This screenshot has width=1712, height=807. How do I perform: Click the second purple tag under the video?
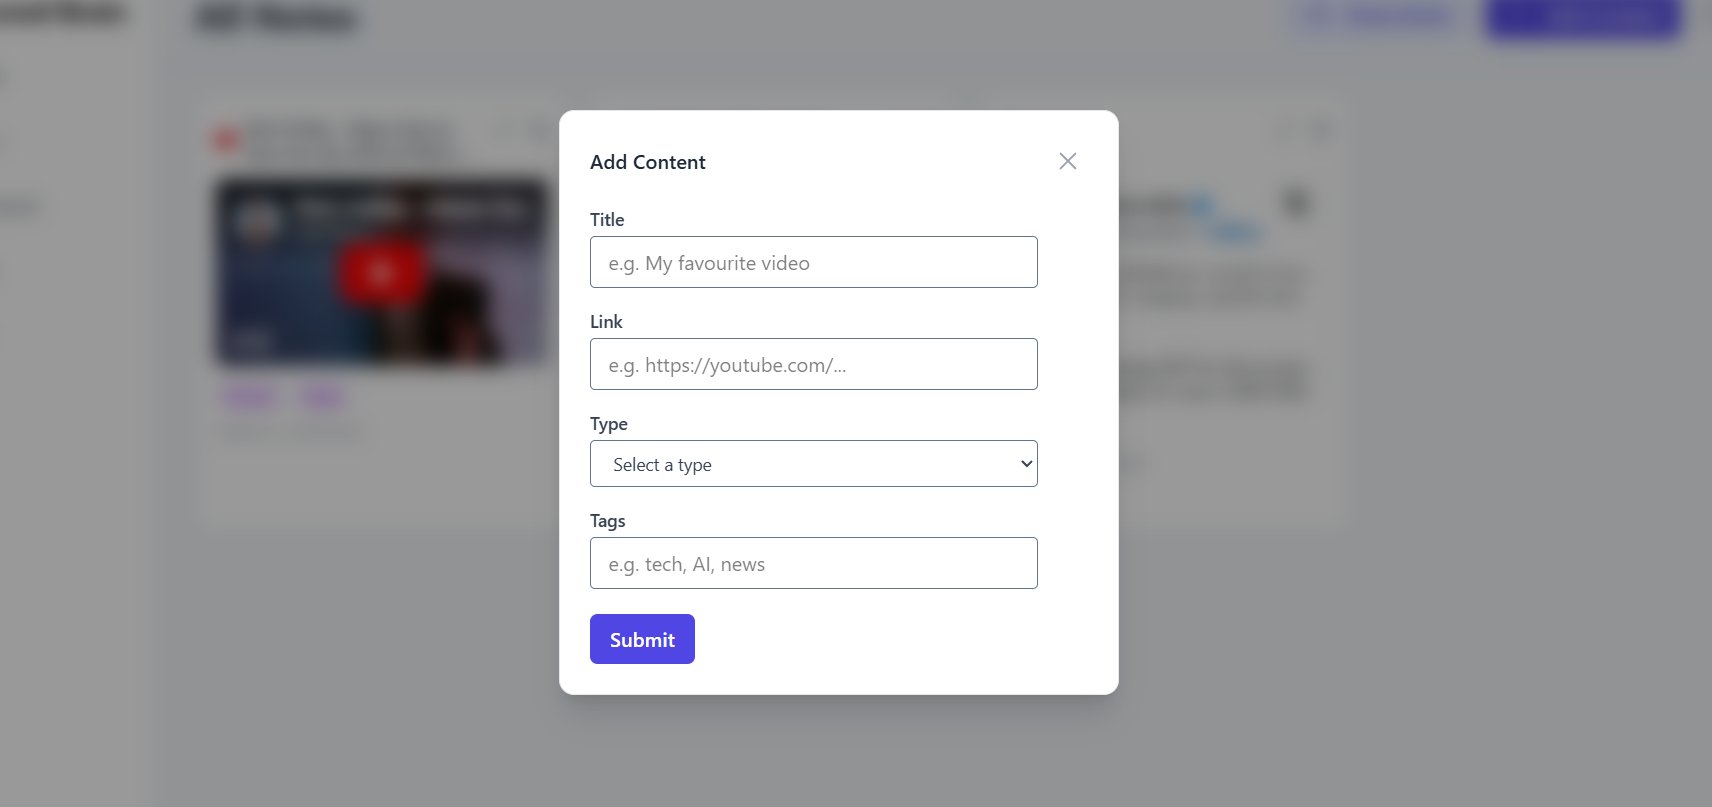(x=322, y=398)
